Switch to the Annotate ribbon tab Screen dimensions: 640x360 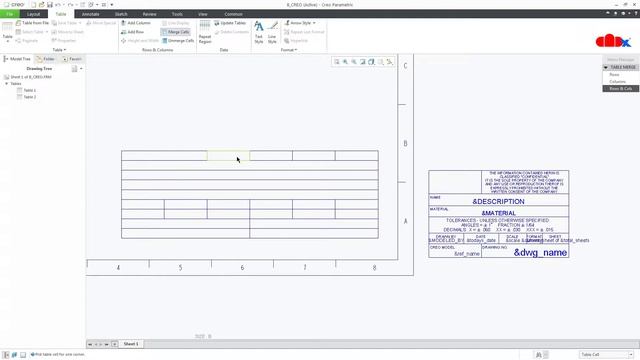point(90,14)
